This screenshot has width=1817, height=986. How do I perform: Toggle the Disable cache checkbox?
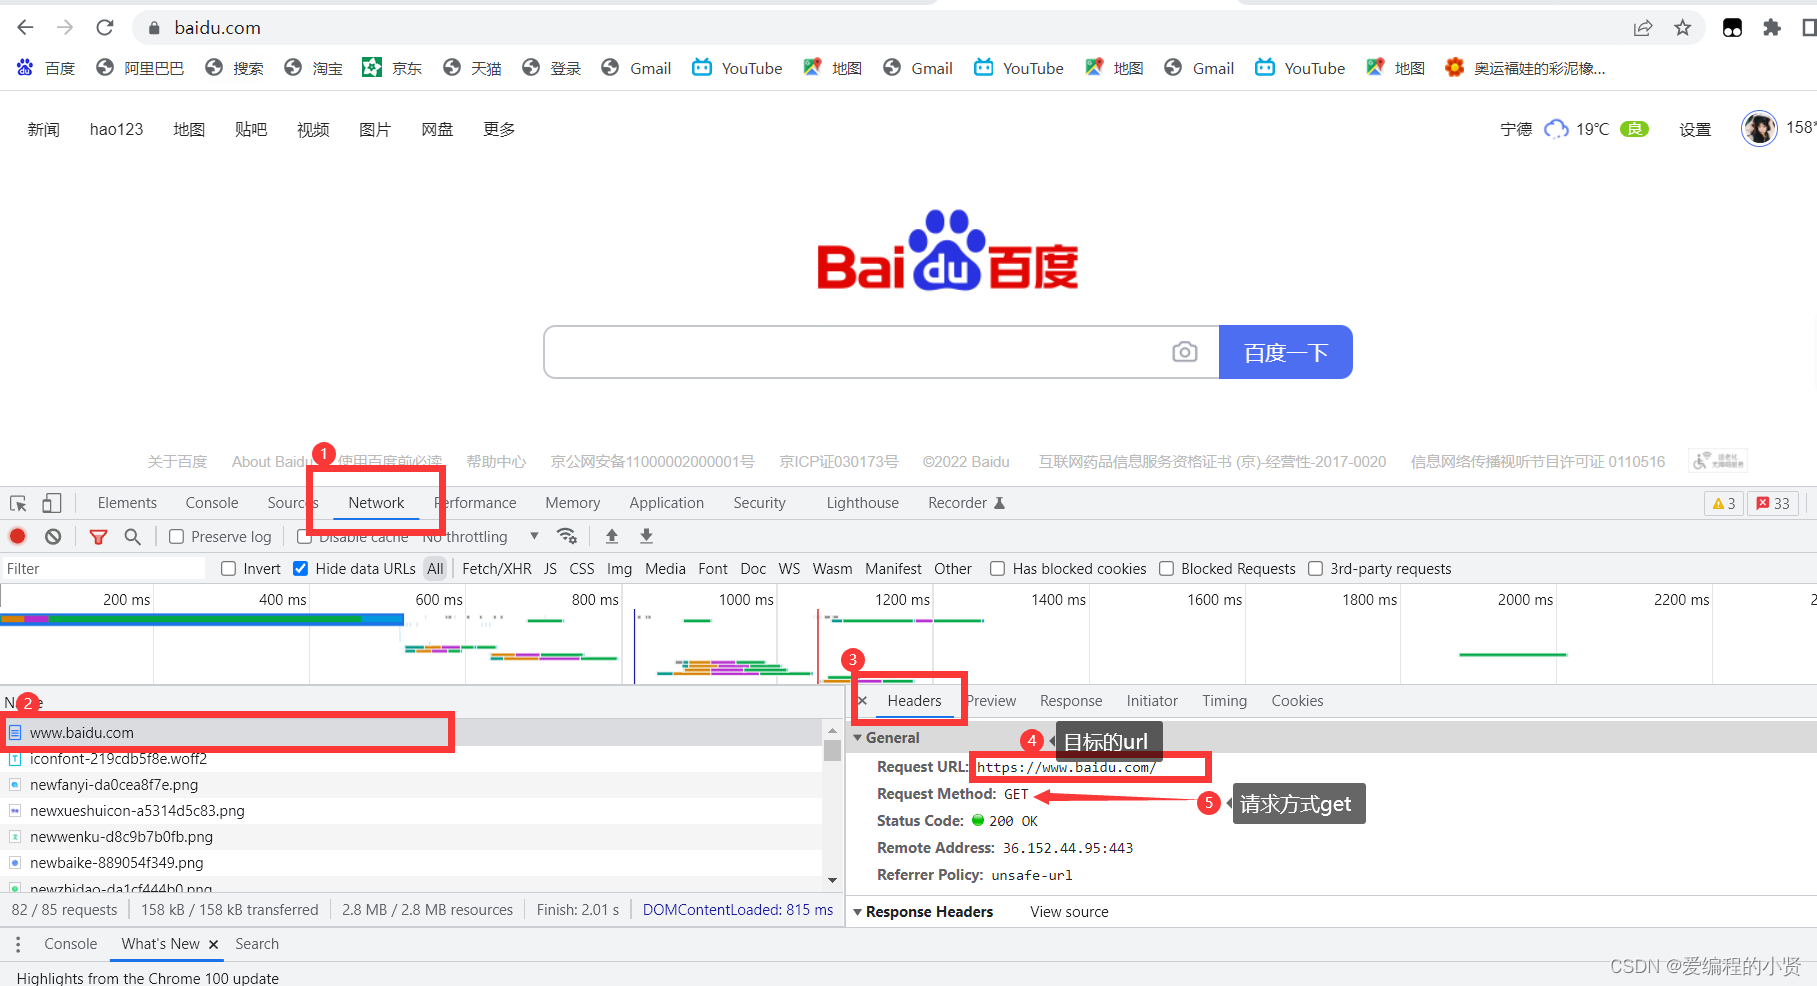[304, 537]
